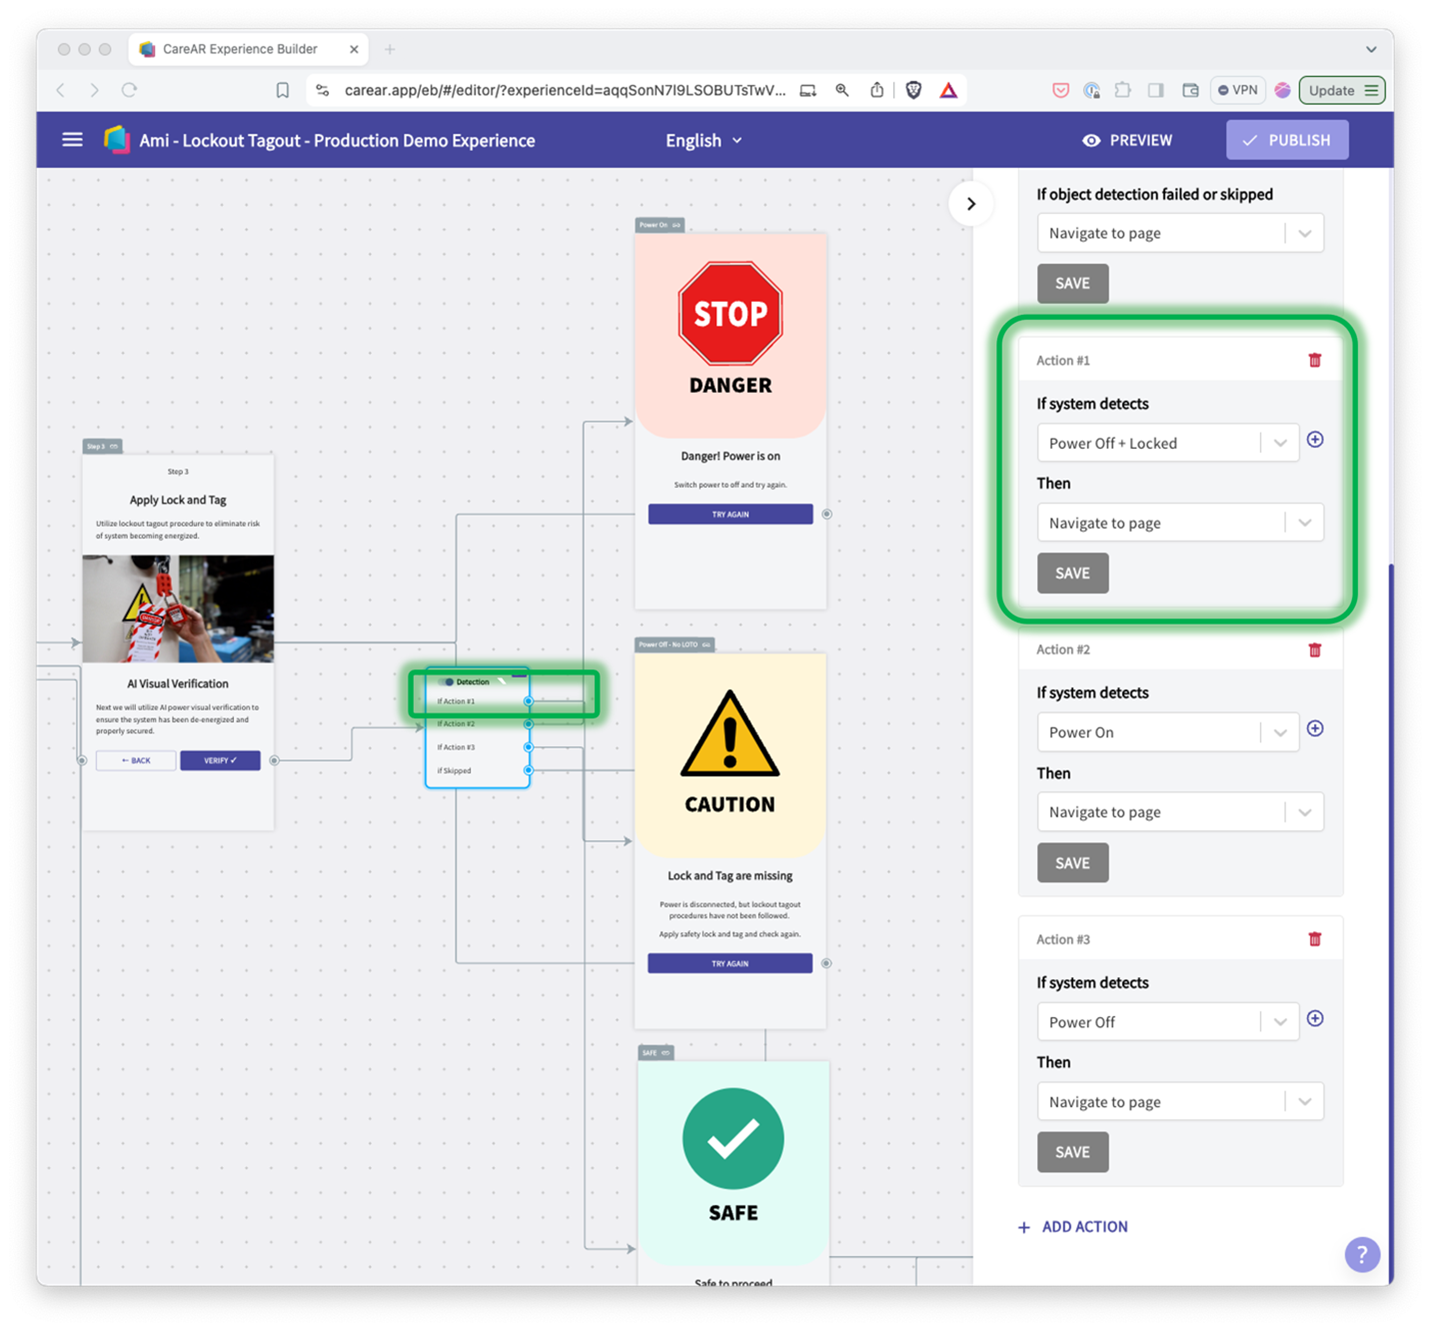Click the plus icon beside the Power On detection
This screenshot has width=1430, height=1329.
coord(1315,728)
